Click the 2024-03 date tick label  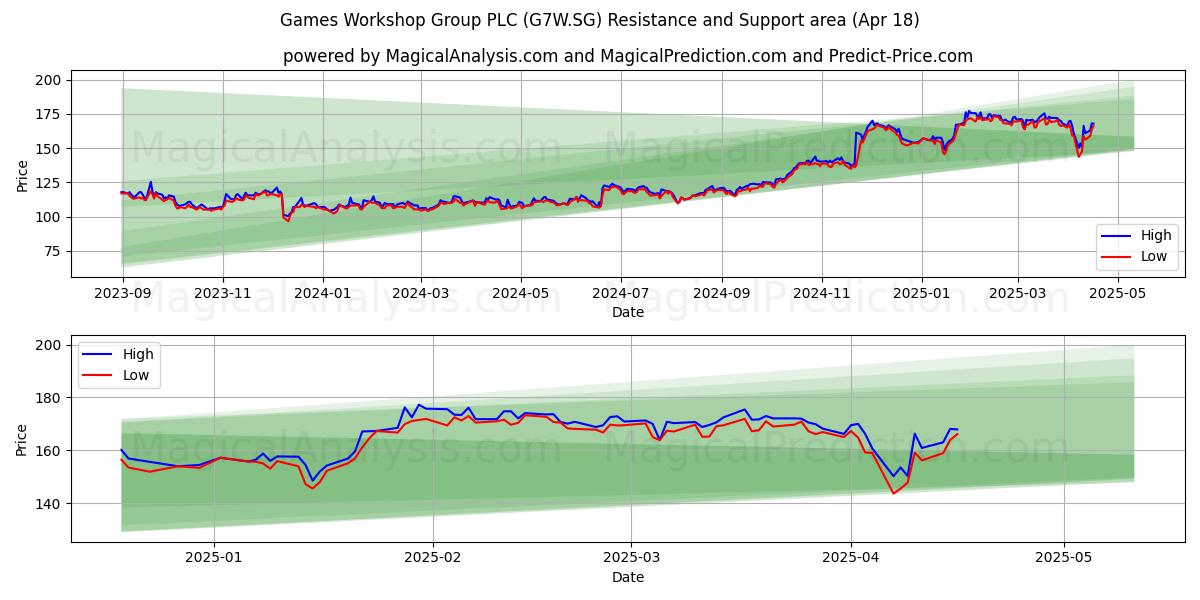coord(420,293)
